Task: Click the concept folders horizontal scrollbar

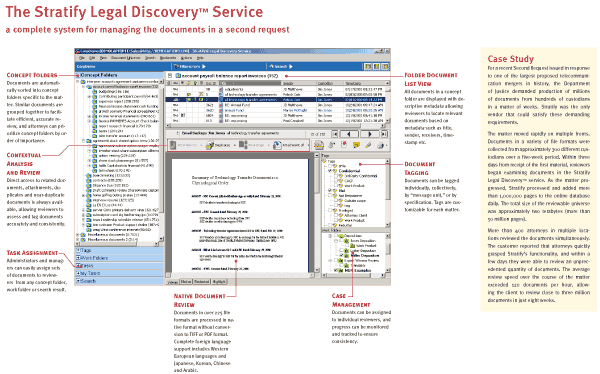Action: pos(117,244)
